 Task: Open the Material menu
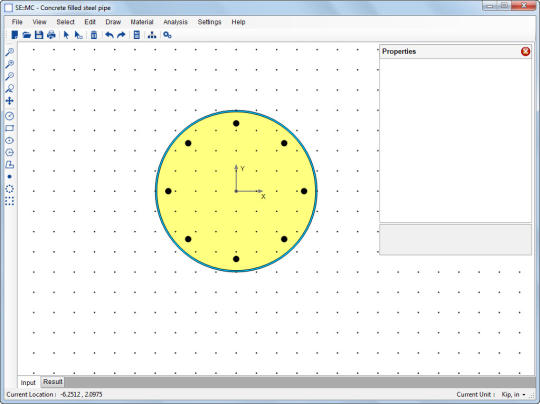(x=142, y=22)
